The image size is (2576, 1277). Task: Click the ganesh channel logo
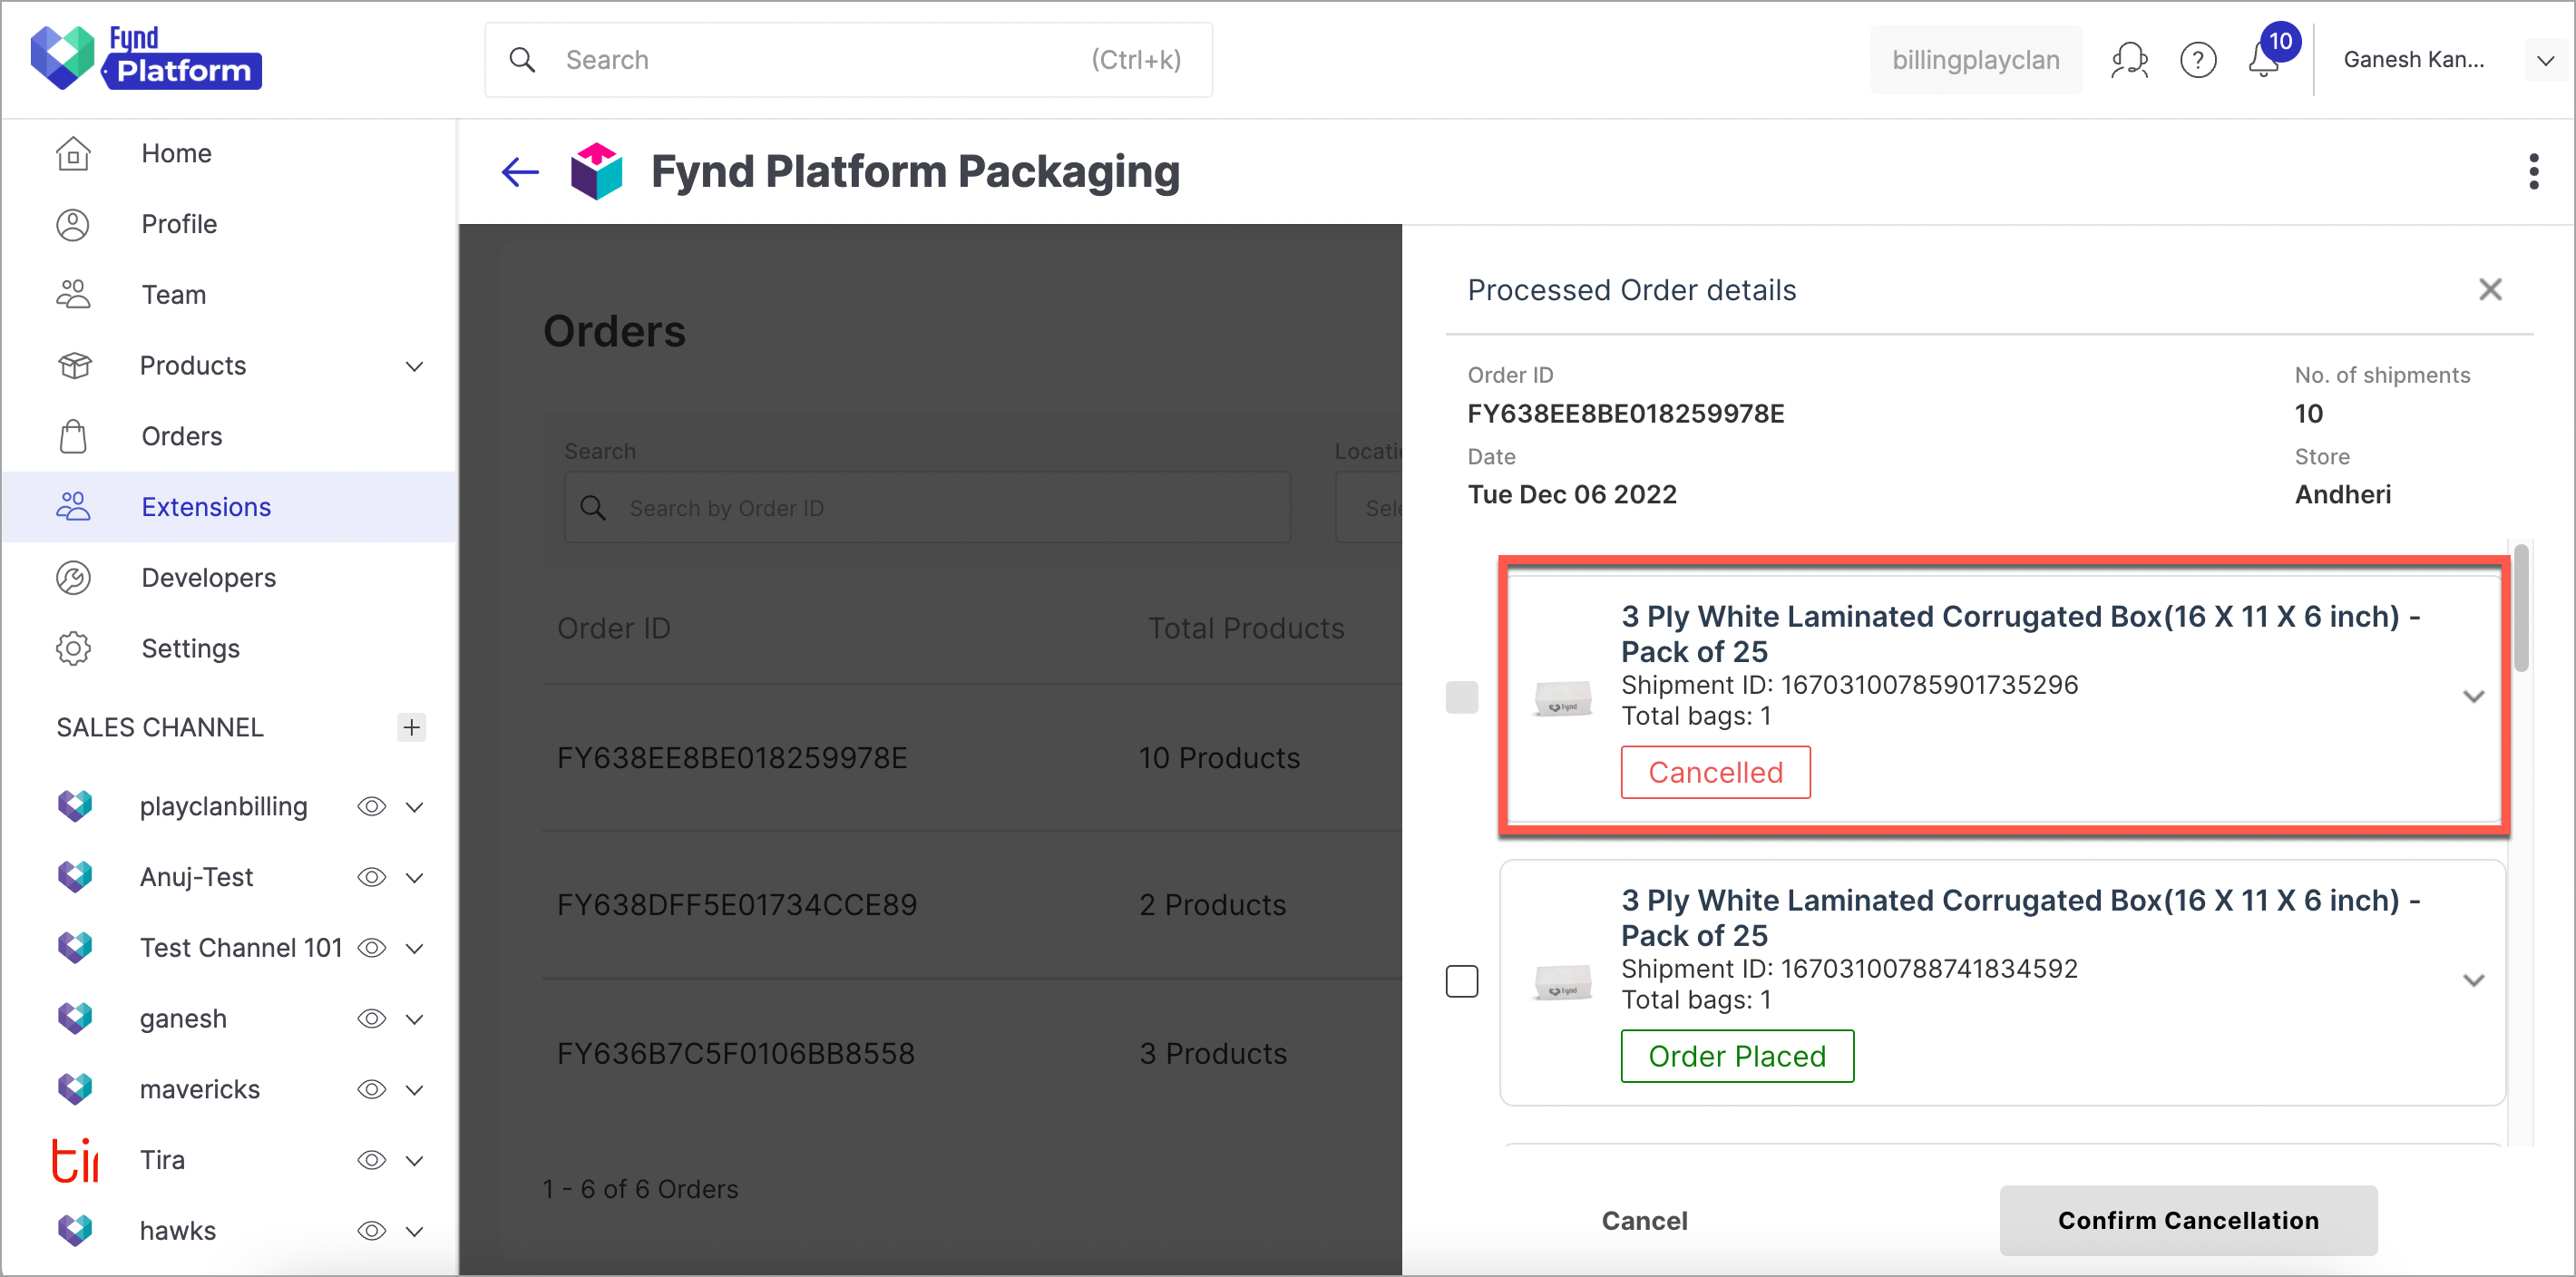tap(75, 1018)
